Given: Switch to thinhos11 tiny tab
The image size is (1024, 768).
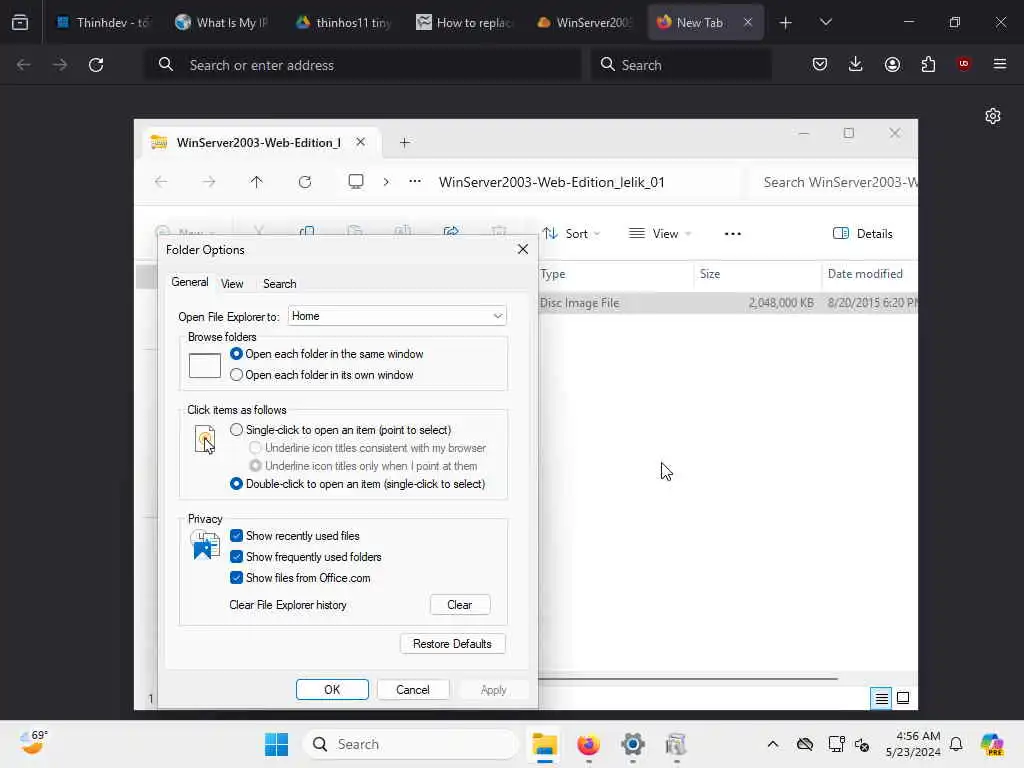Looking at the screenshot, I should (342, 22).
